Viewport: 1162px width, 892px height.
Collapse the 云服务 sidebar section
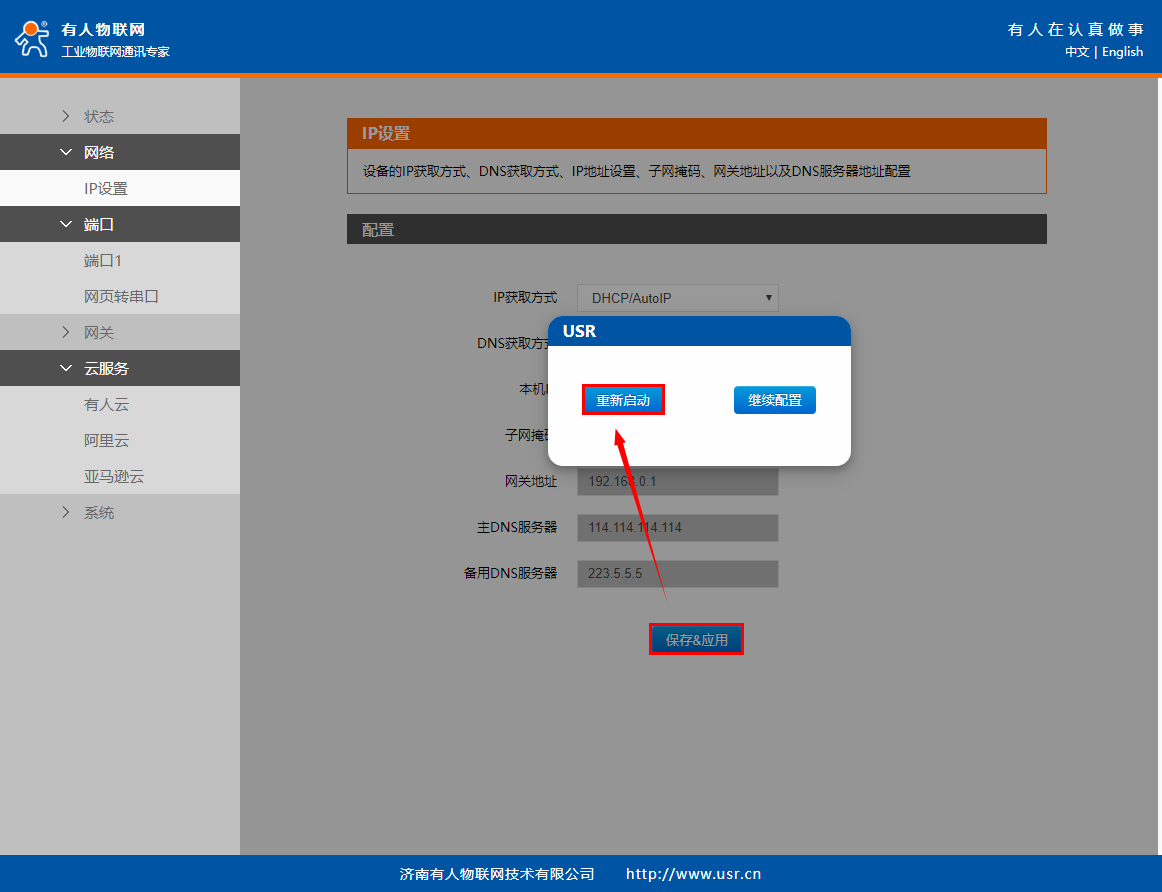pyautogui.click(x=105, y=369)
